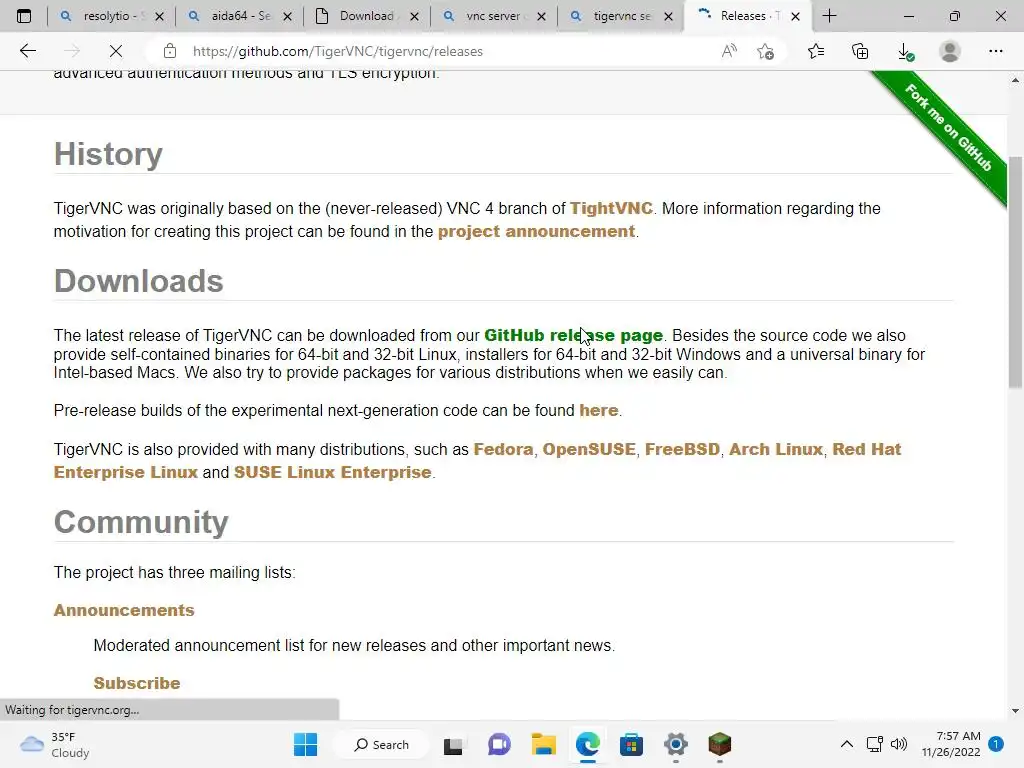Close the vnc server tab
Image resolution: width=1024 pixels, height=768 pixels.
coord(541,16)
